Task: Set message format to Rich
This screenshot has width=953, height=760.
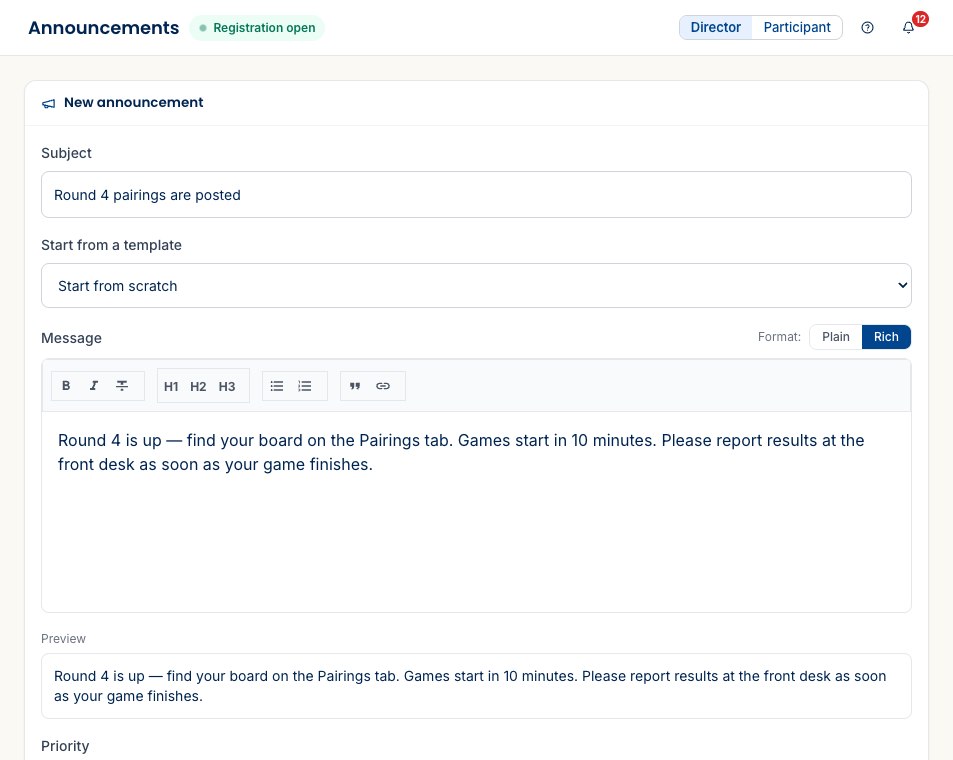Action: (886, 337)
